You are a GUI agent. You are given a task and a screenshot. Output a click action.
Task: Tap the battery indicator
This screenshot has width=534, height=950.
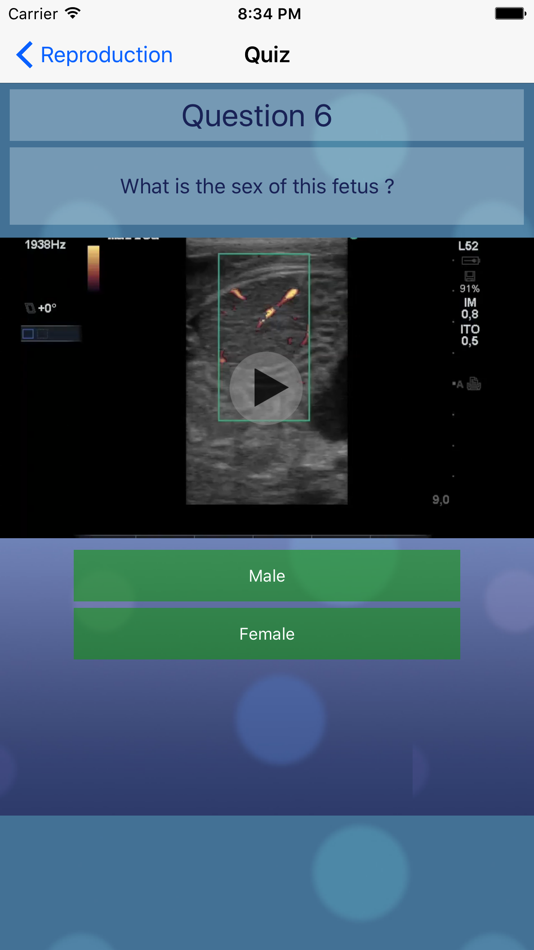[x=510, y=13]
